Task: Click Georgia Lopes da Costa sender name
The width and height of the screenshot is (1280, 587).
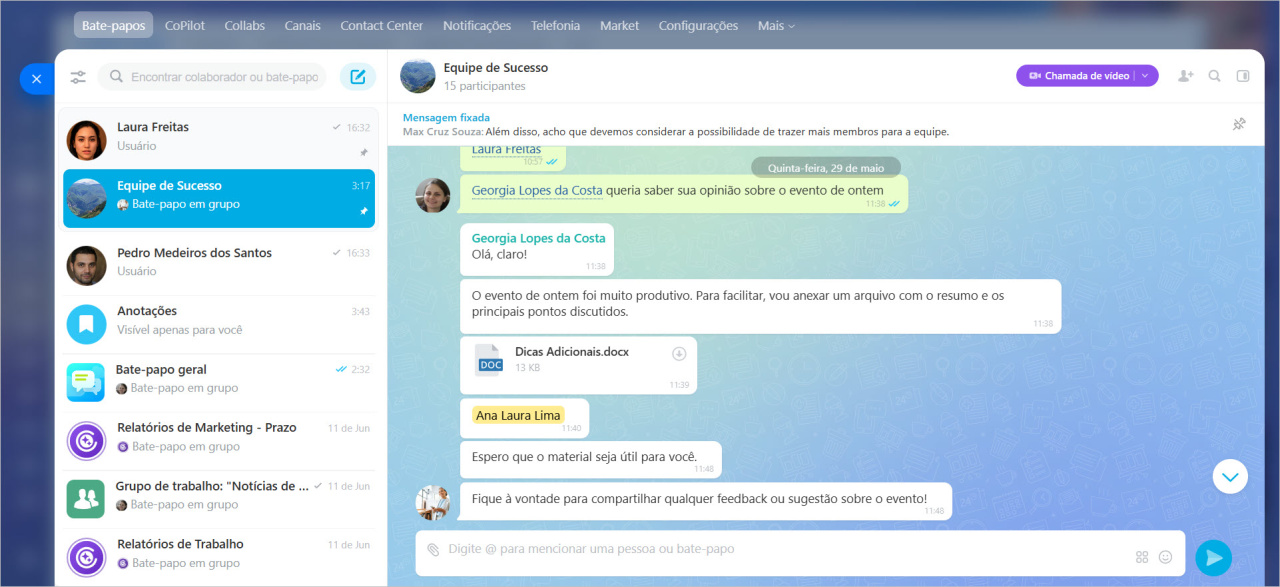Action: 538,238
